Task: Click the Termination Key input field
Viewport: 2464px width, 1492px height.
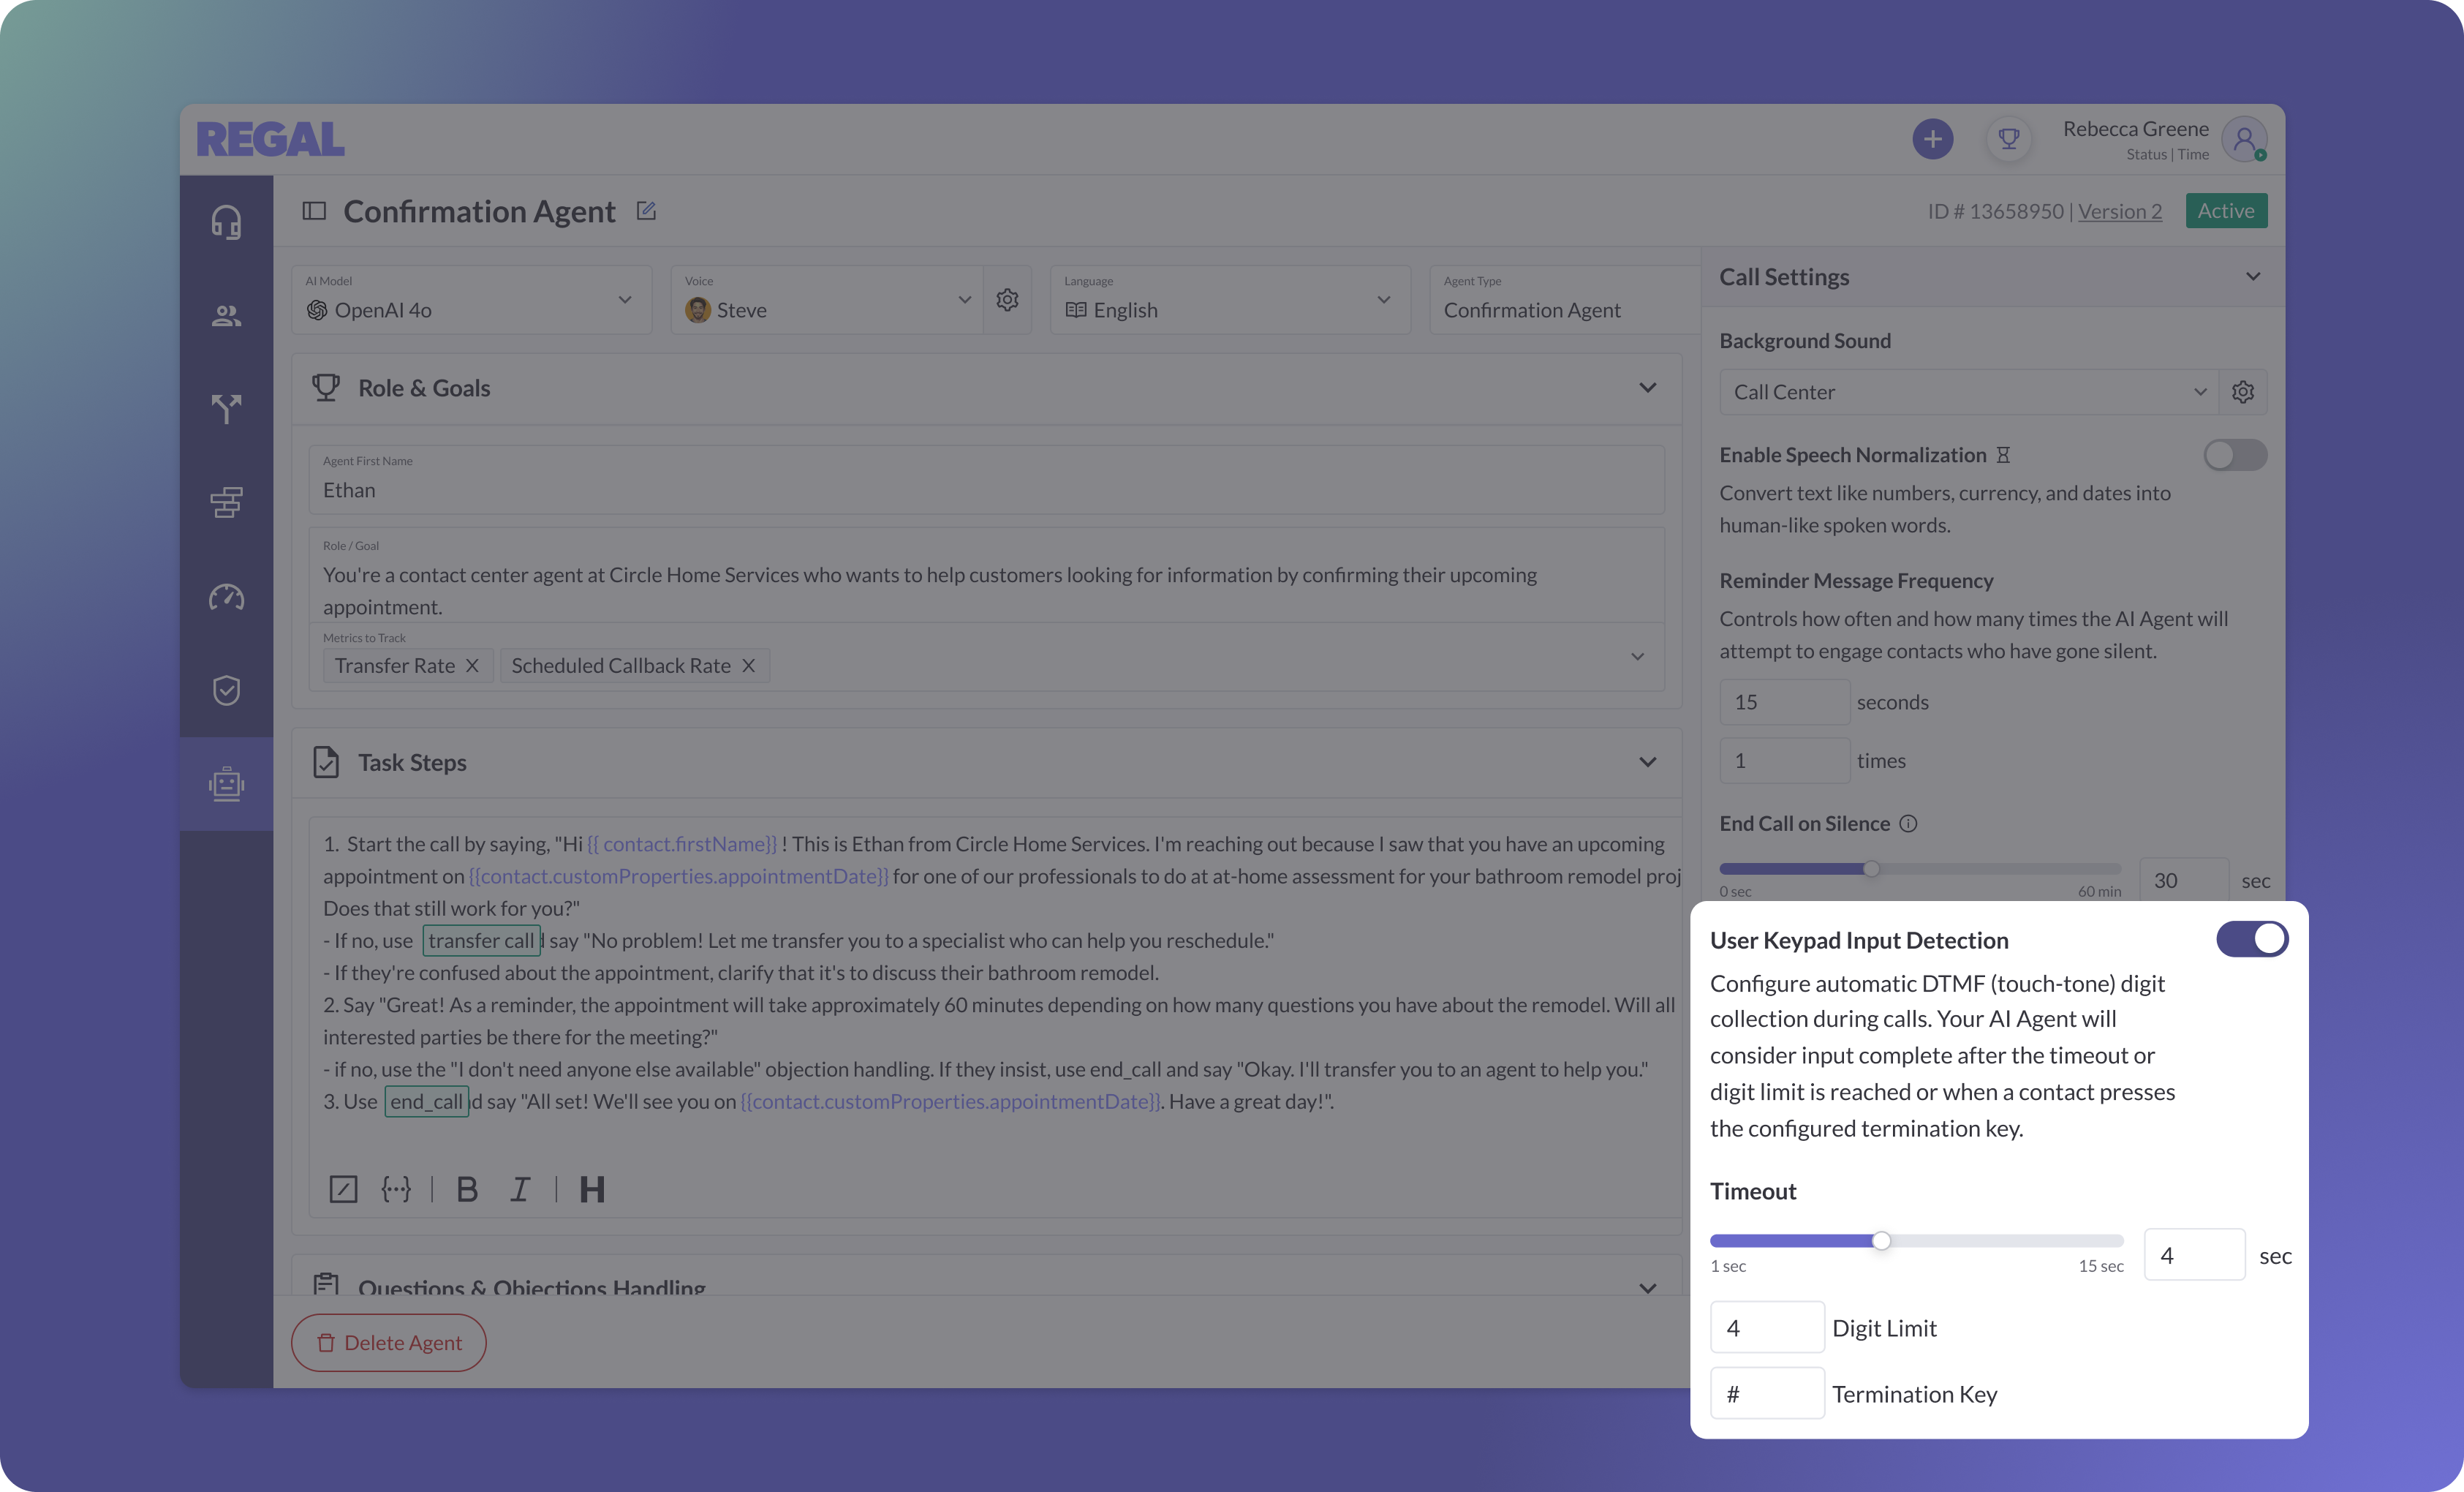Action: point(1766,1393)
